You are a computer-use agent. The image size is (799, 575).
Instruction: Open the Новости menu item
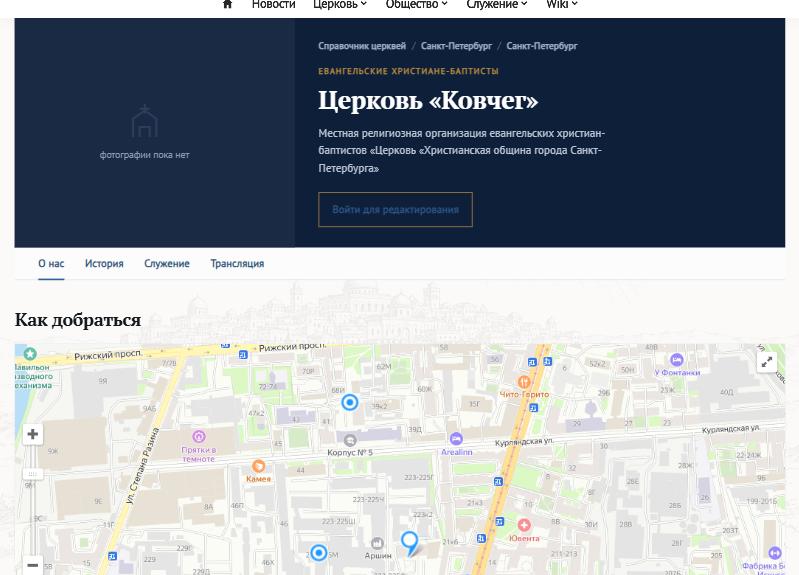274,5
